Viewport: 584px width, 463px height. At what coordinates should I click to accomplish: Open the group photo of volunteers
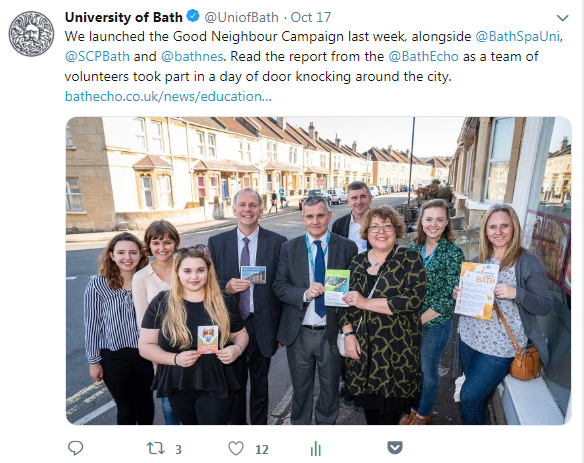[319, 271]
